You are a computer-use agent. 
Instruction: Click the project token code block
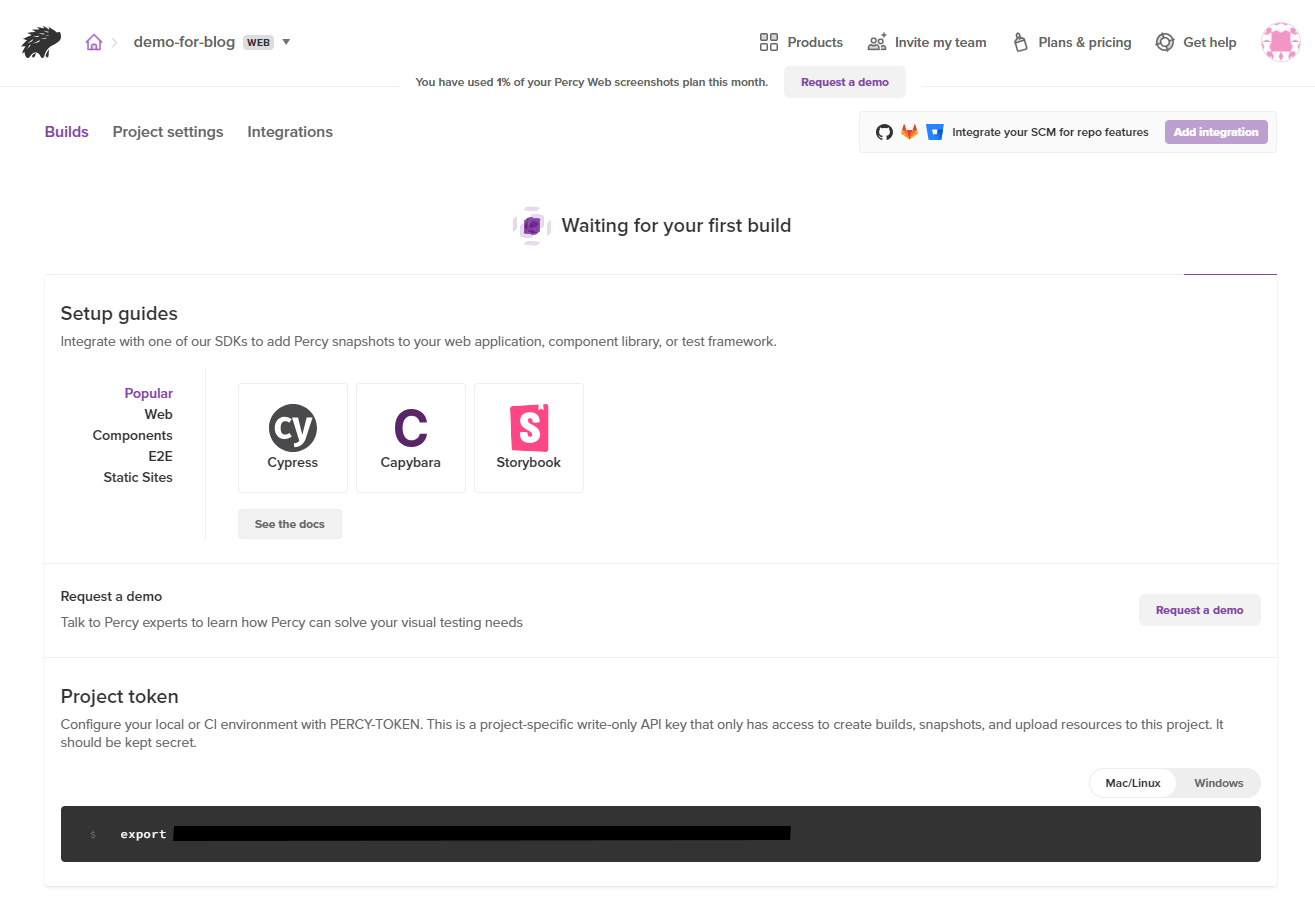660,834
